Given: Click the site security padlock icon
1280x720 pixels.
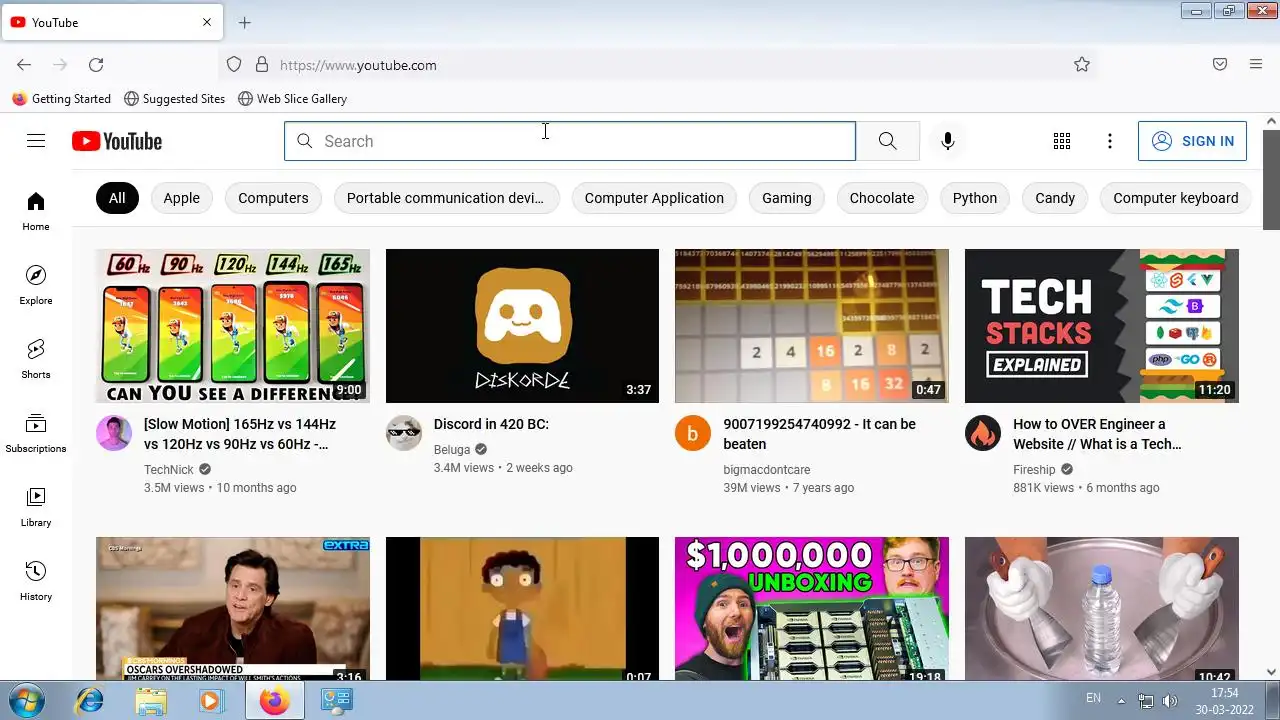Looking at the screenshot, I should [x=262, y=65].
